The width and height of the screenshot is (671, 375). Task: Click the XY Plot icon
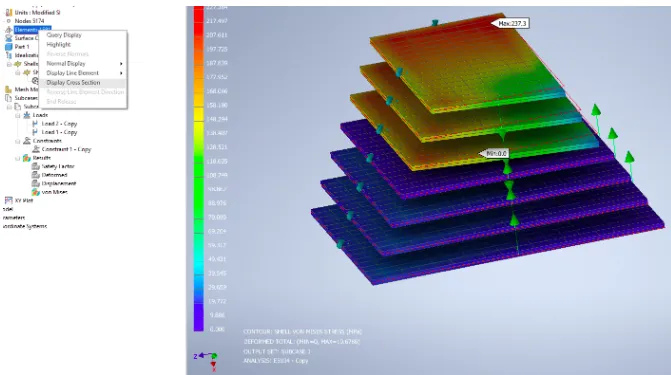(9, 200)
